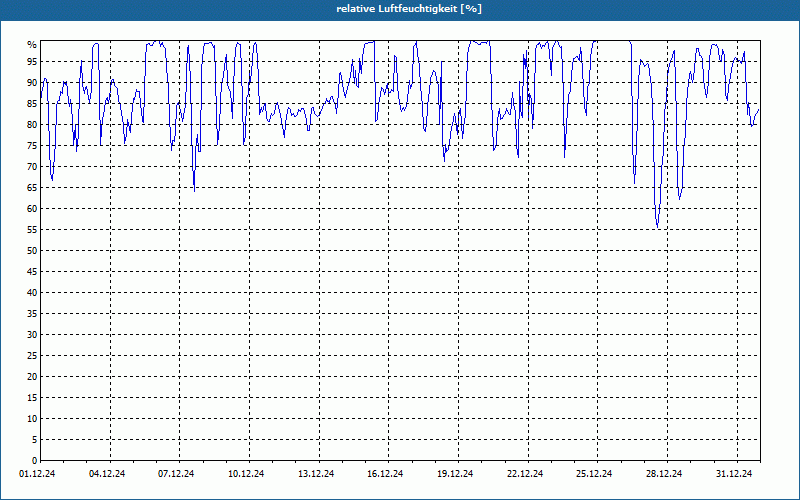Click the x-axis date label 28.12.24
The image size is (800, 500).
664,474
